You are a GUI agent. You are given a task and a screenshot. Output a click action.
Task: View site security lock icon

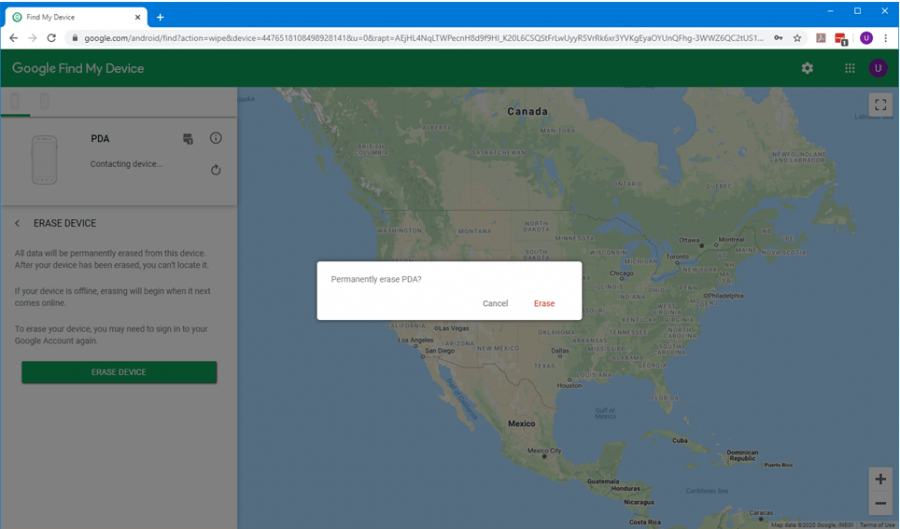[x=75, y=38]
